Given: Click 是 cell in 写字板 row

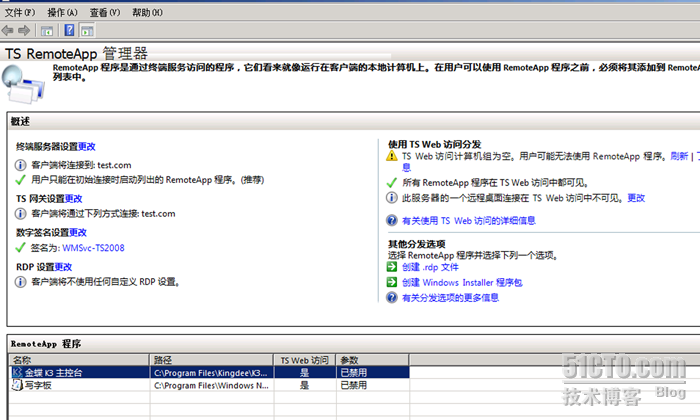Looking at the screenshot, I should coord(304,385).
